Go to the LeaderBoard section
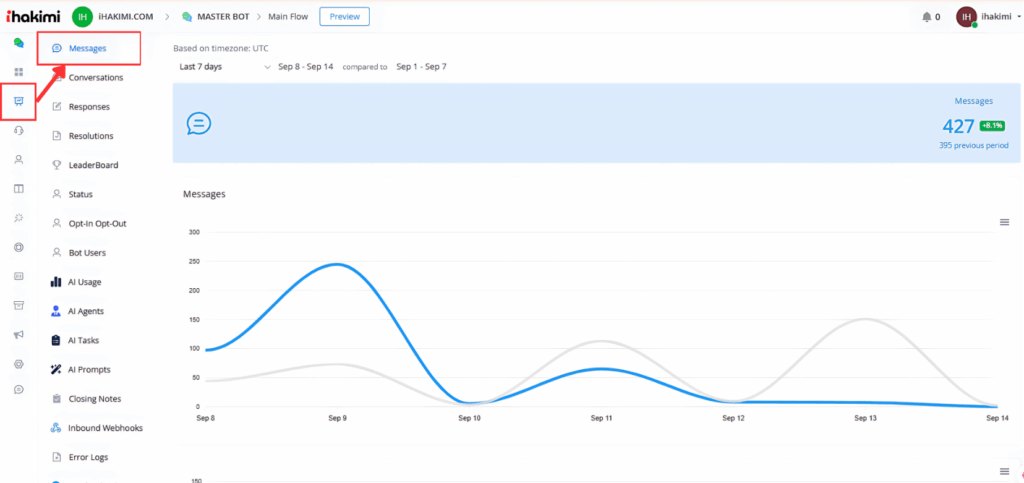Image resolution: width=1024 pixels, height=483 pixels. (x=91, y=165)
